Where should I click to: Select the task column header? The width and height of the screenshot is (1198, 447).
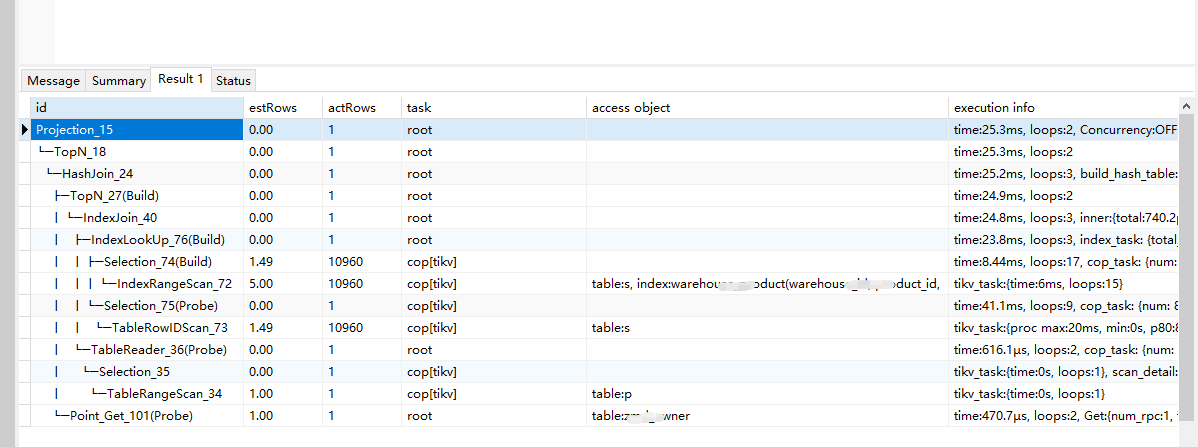pyautogui.click(x=493, y=107)
